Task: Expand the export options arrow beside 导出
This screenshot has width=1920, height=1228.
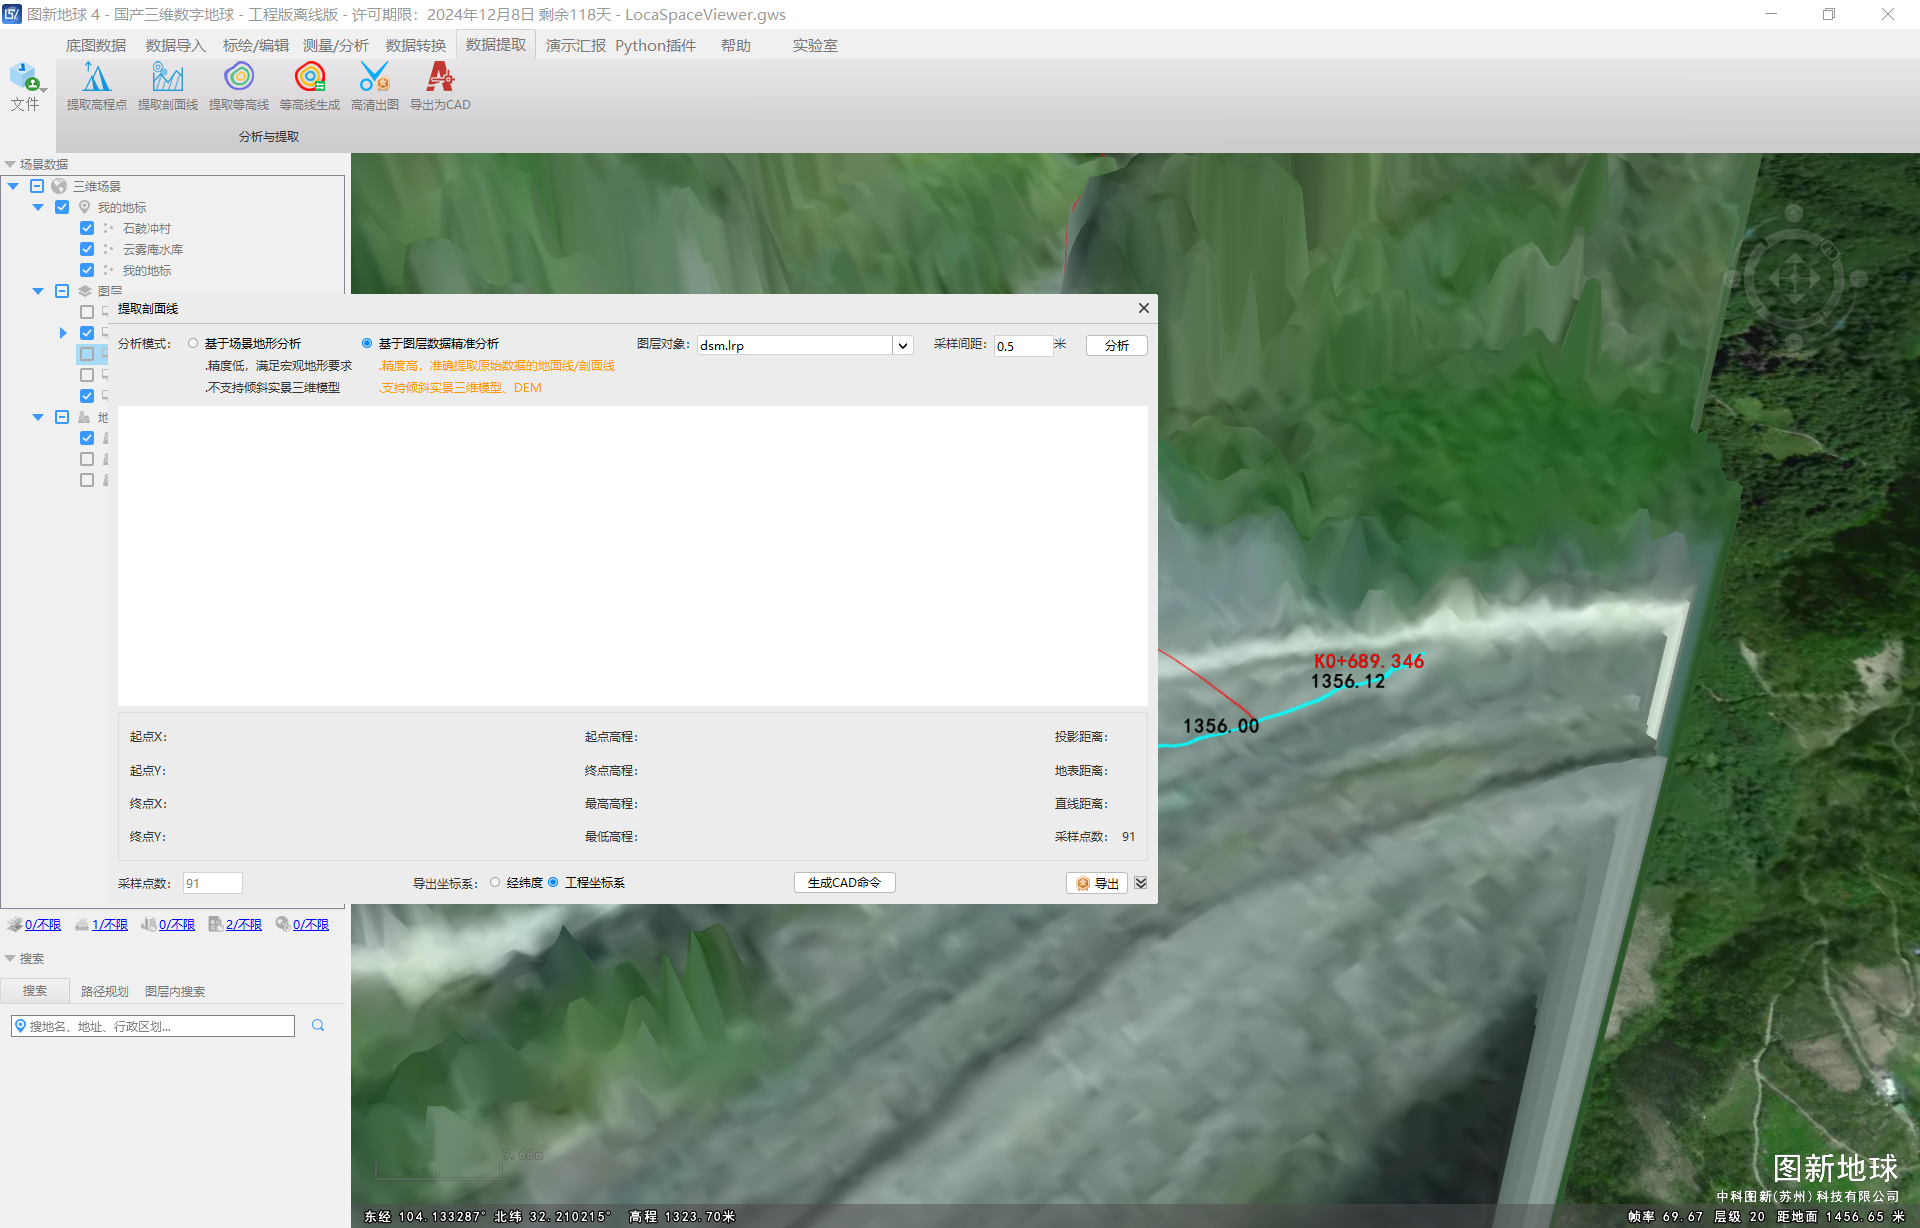Action: pos(1141,883)
